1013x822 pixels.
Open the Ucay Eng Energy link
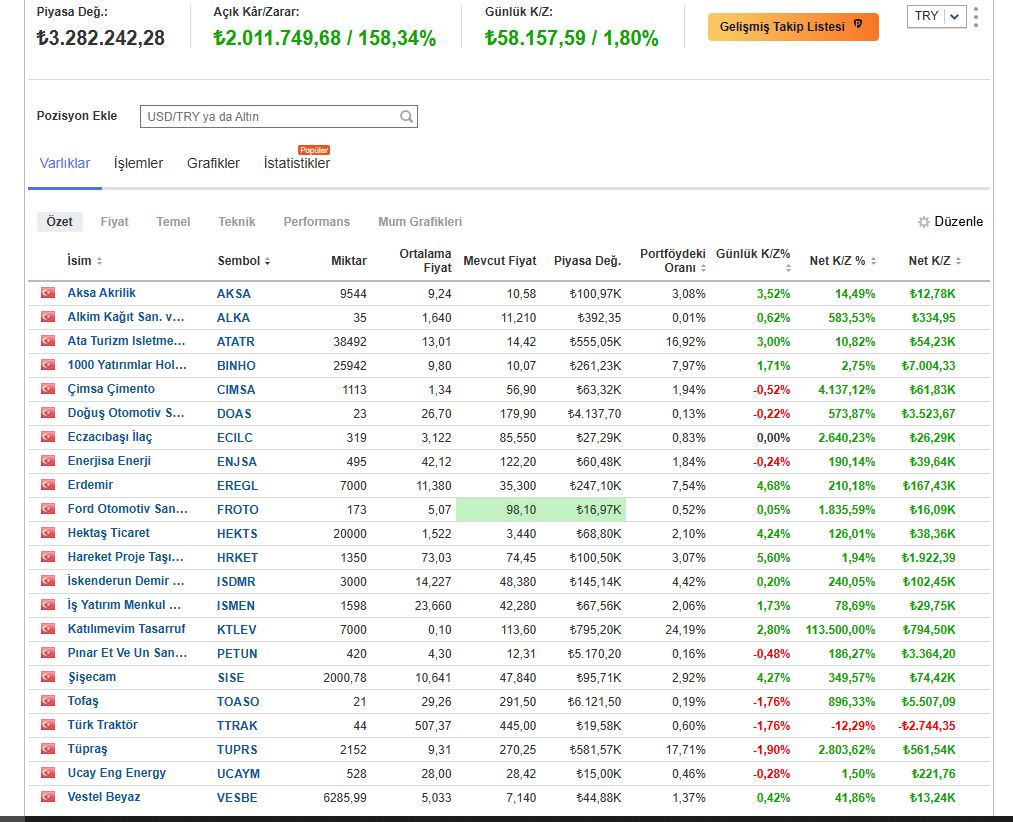click(117, 773)
